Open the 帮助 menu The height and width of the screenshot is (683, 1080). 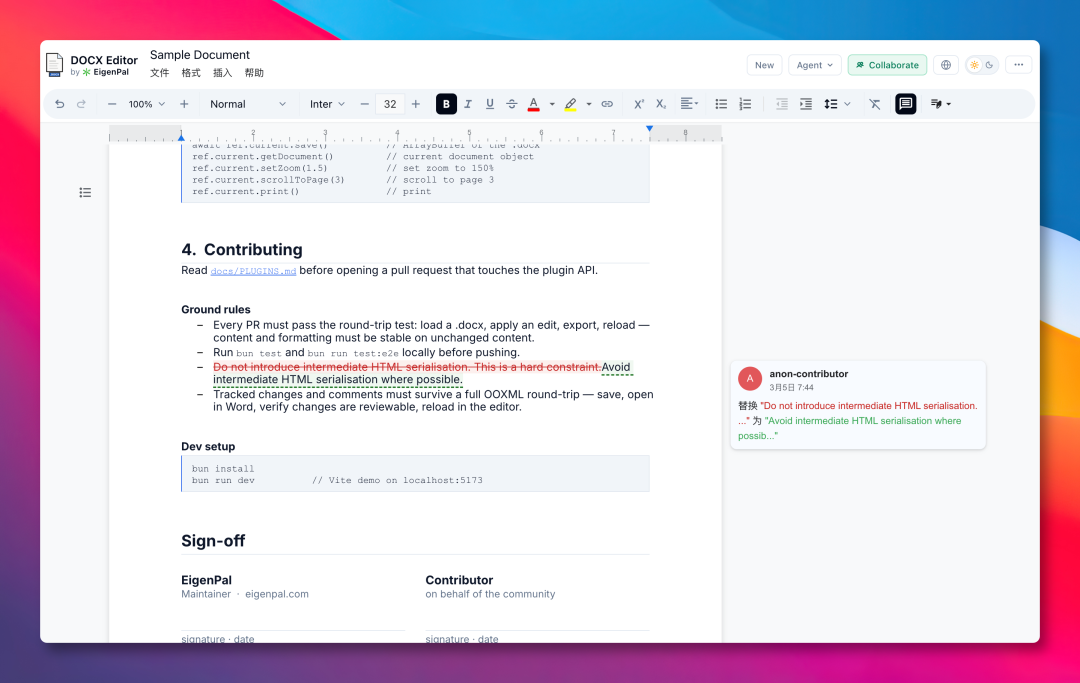tap(254, 73)
